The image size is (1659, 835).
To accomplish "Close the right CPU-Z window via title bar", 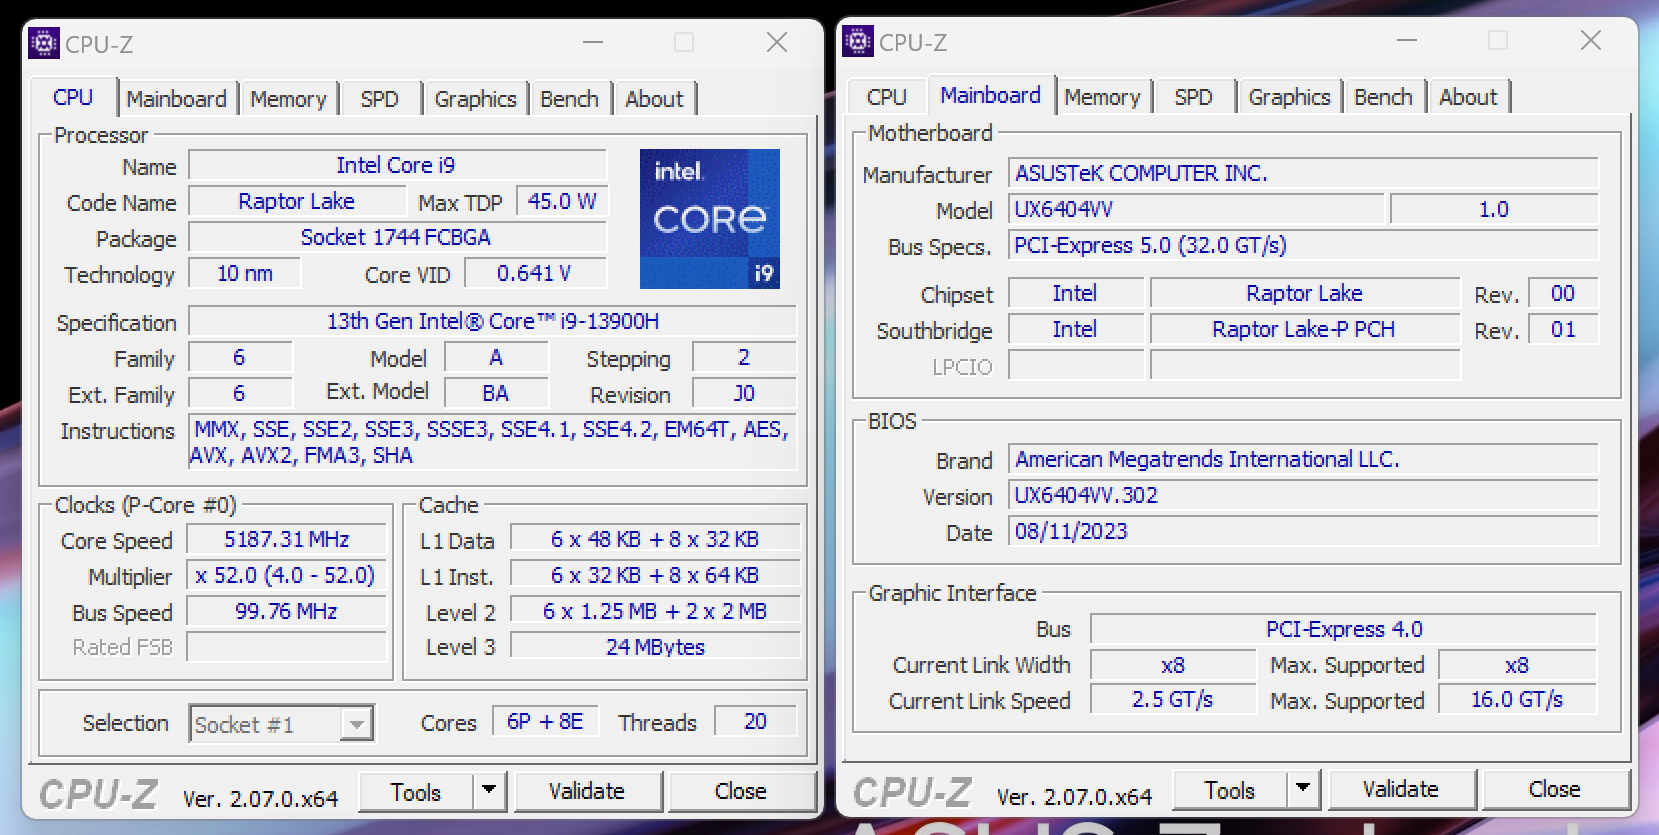I will pyautogui.click(x=1591, y=40).
